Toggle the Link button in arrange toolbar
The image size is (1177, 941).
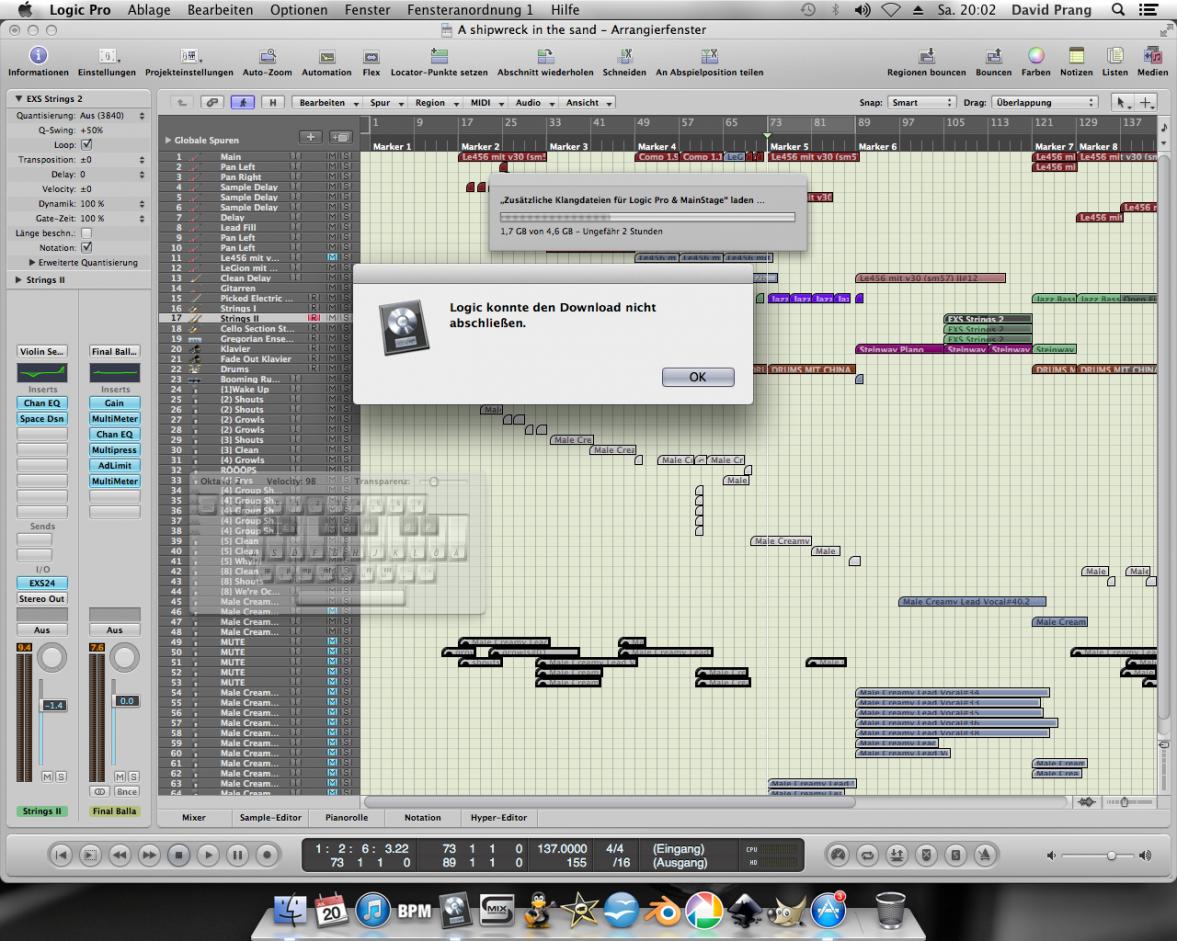212,103
